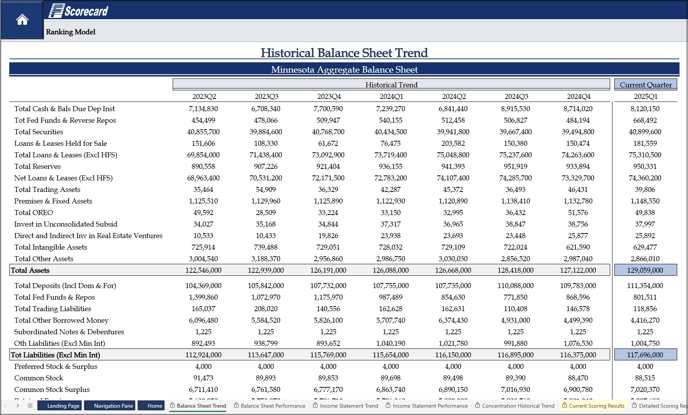The image size is (688, 415).
Task: Click 2024Q1 Tot Liabilities value 115,654,000
Action: pyautogui.click(x=391, y=355)
